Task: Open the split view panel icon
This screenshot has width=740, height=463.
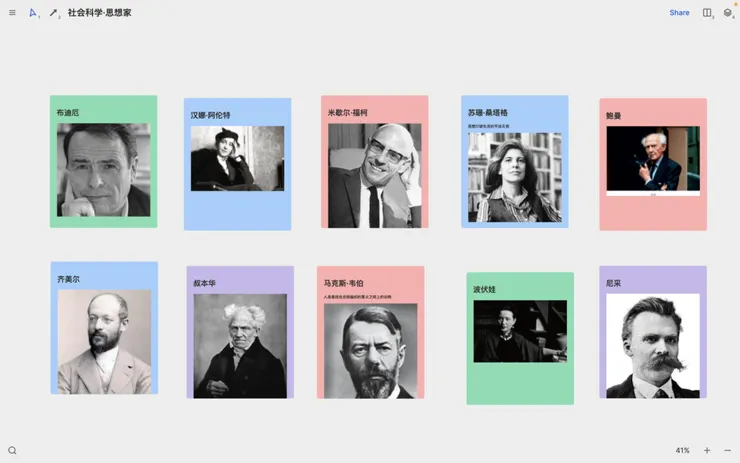Action: (x=706, y=13)
